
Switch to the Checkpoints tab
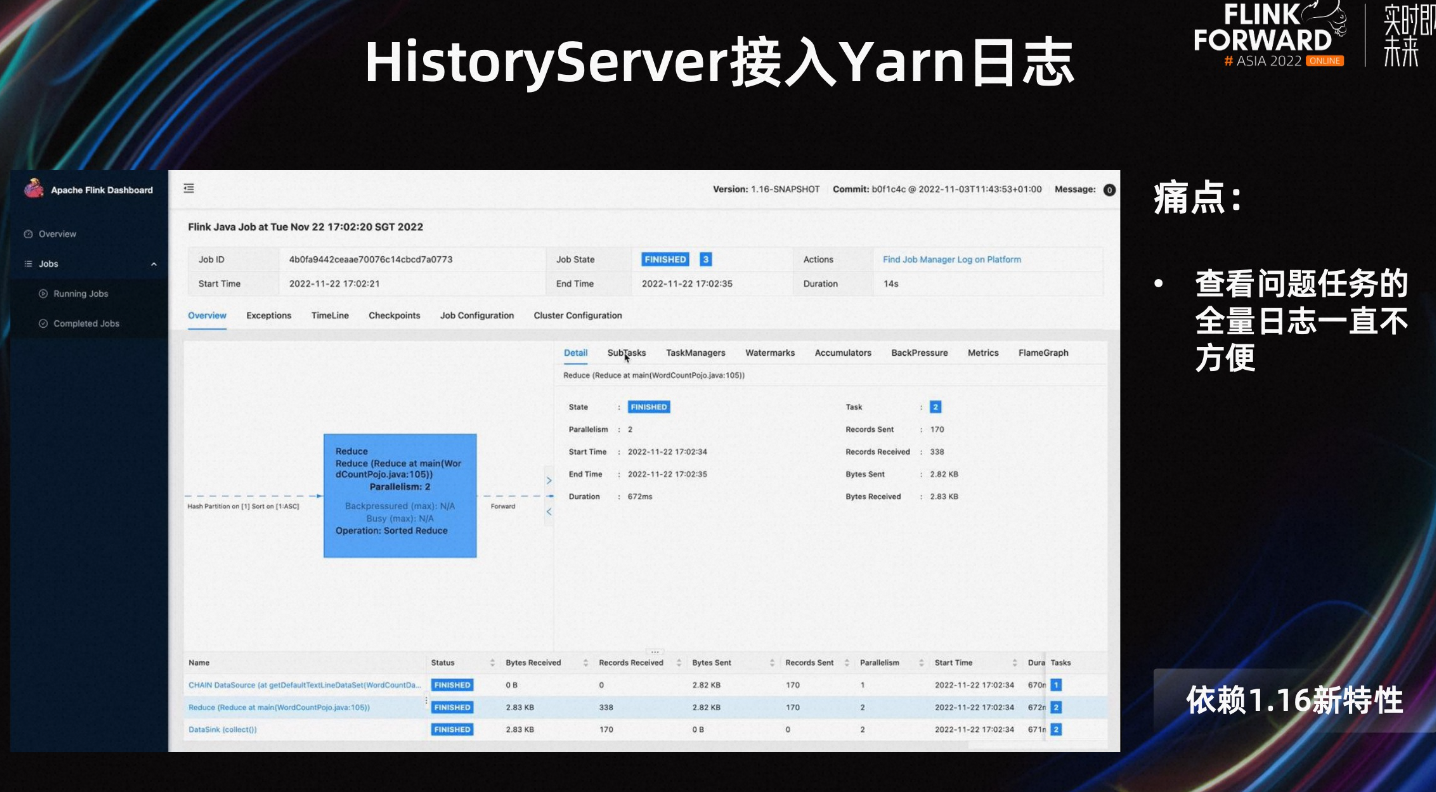pyautogui.click(x=394, y=315)
